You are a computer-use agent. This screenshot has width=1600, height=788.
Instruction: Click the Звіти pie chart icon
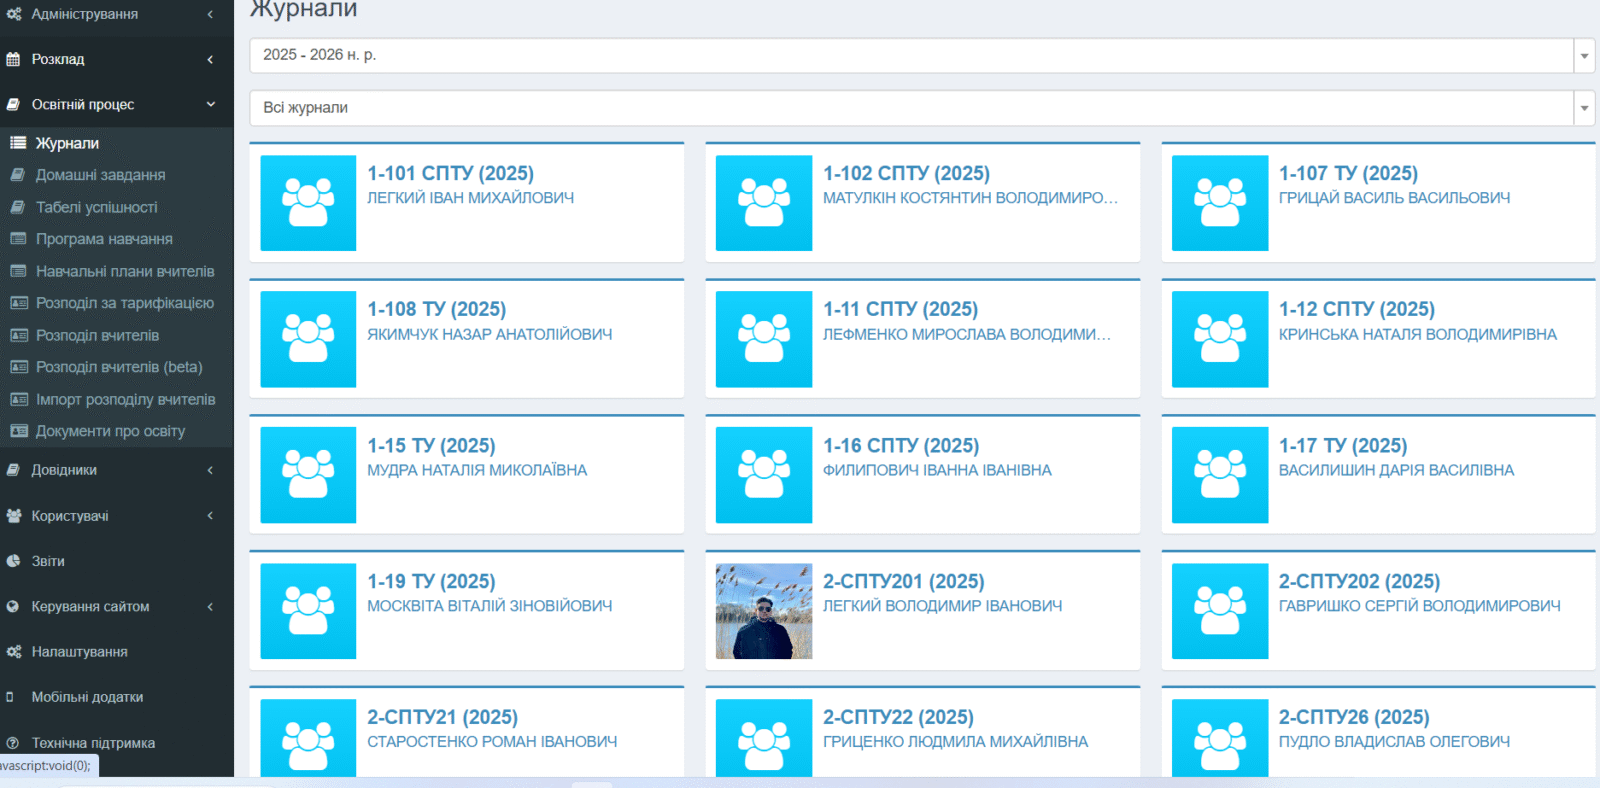click(13, 561)
